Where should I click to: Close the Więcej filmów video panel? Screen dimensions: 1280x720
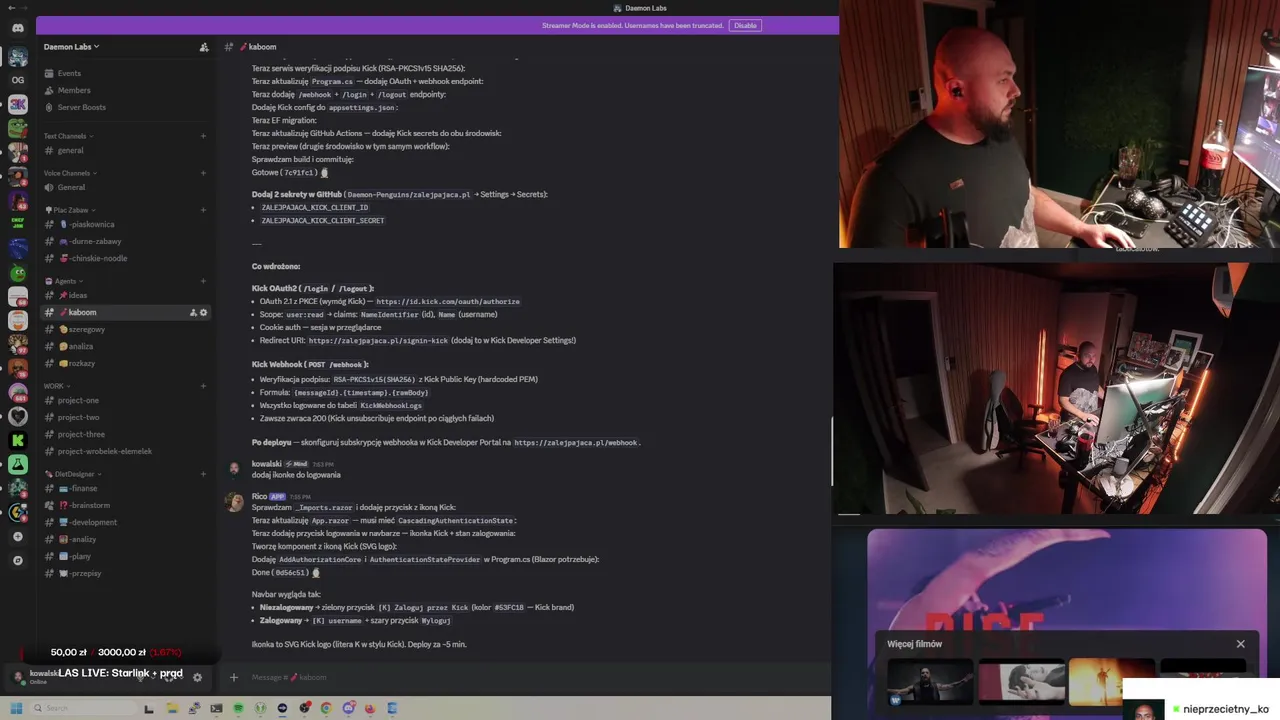click(1241, 644)
